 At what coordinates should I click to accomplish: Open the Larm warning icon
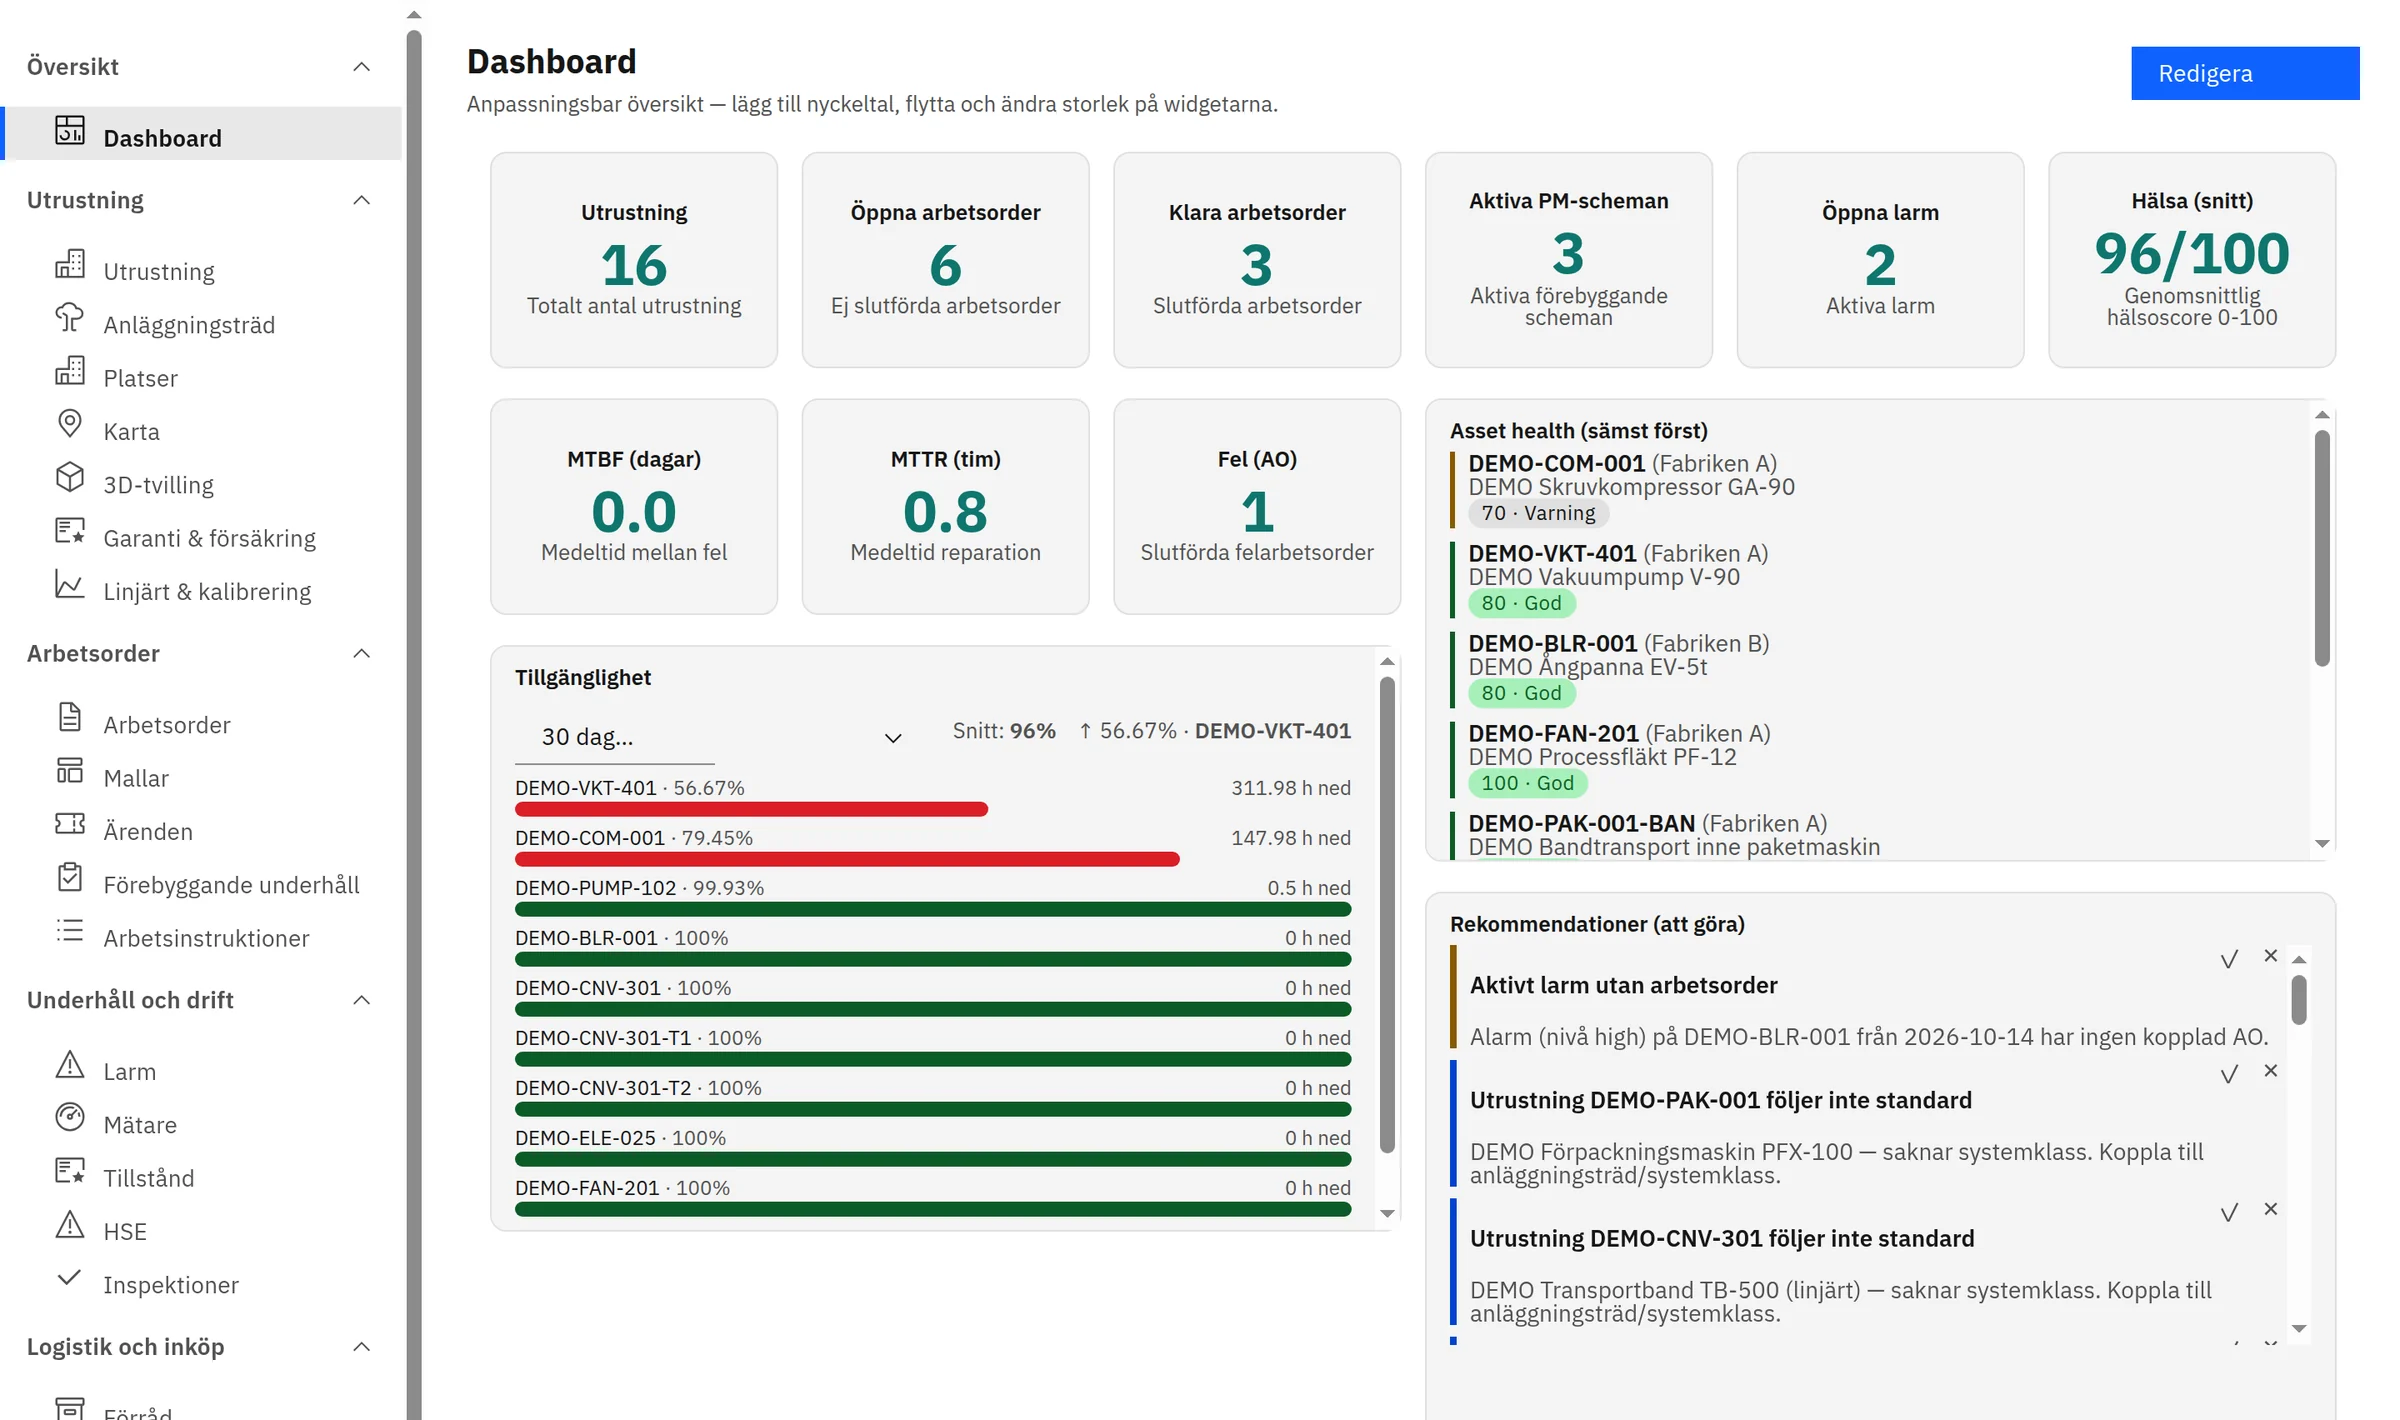point(70,1065)
